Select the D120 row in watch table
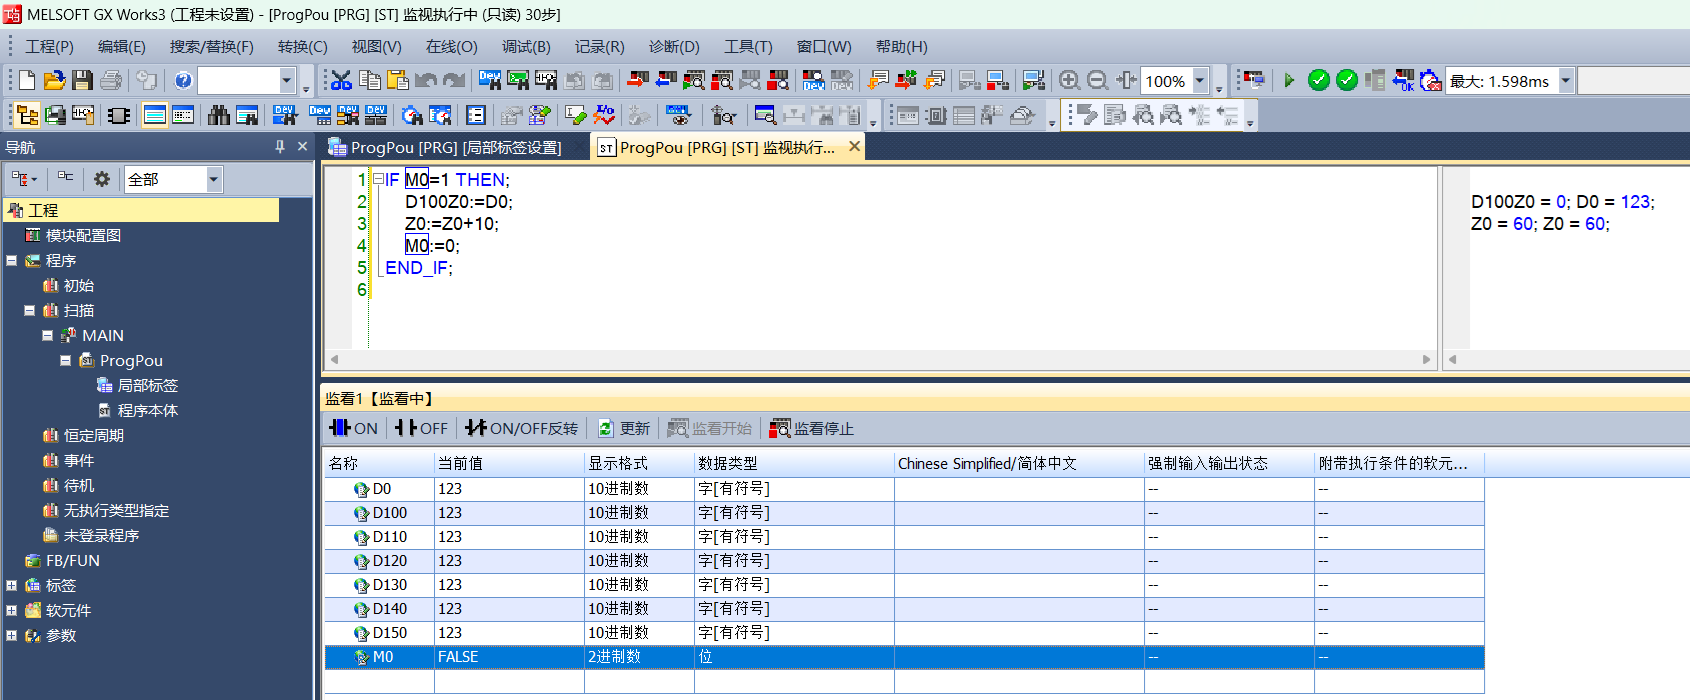Image resolution: width=1690 pixels, height=700 pixels. pyautogui.click(x=390, y=561)
